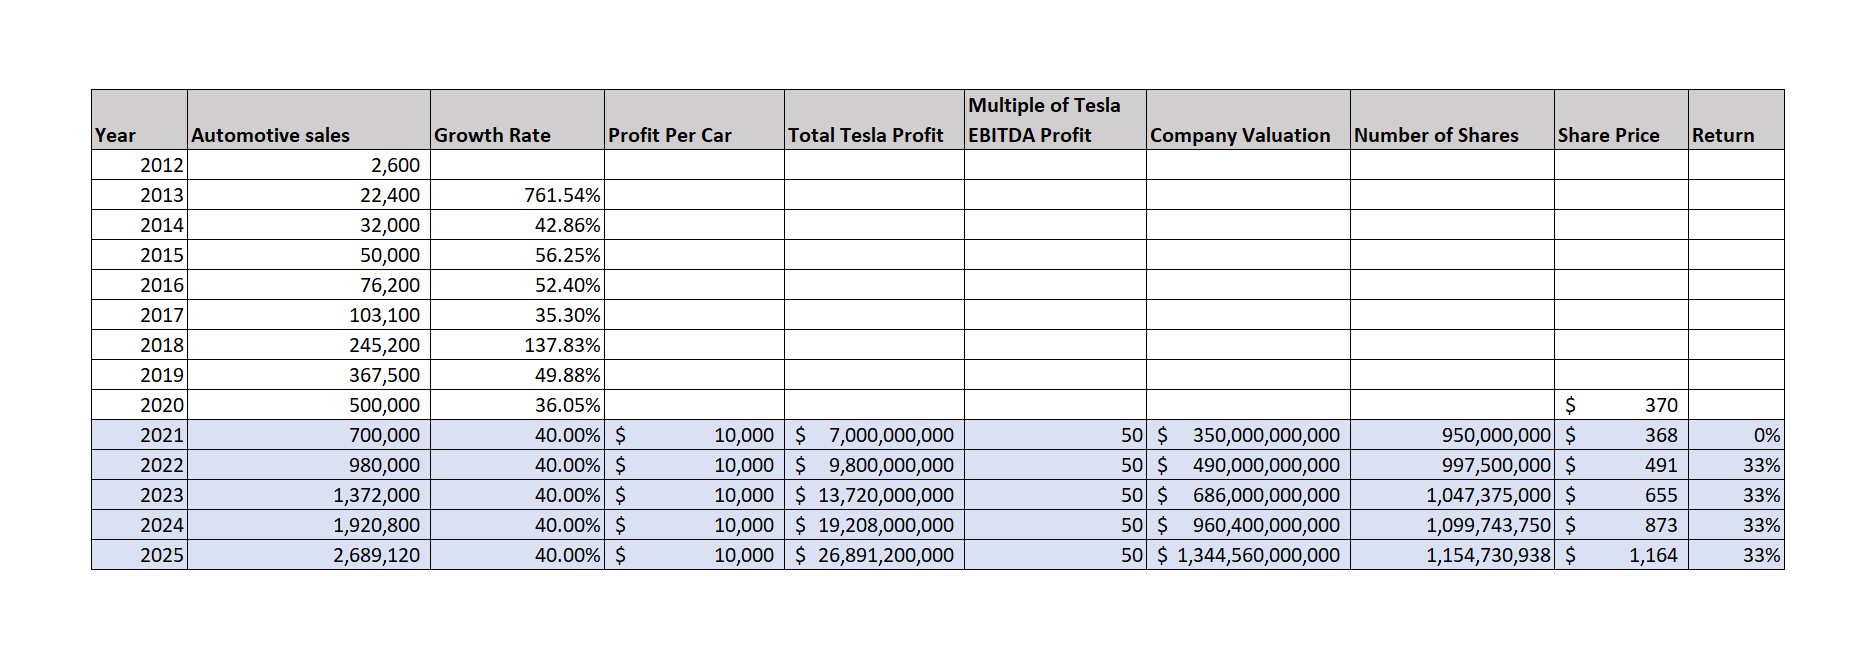Screen dimensions: 1850x669
Task: Click the Company Valuation header cell
Action: pyautogui.click(x=1248, y=120)
